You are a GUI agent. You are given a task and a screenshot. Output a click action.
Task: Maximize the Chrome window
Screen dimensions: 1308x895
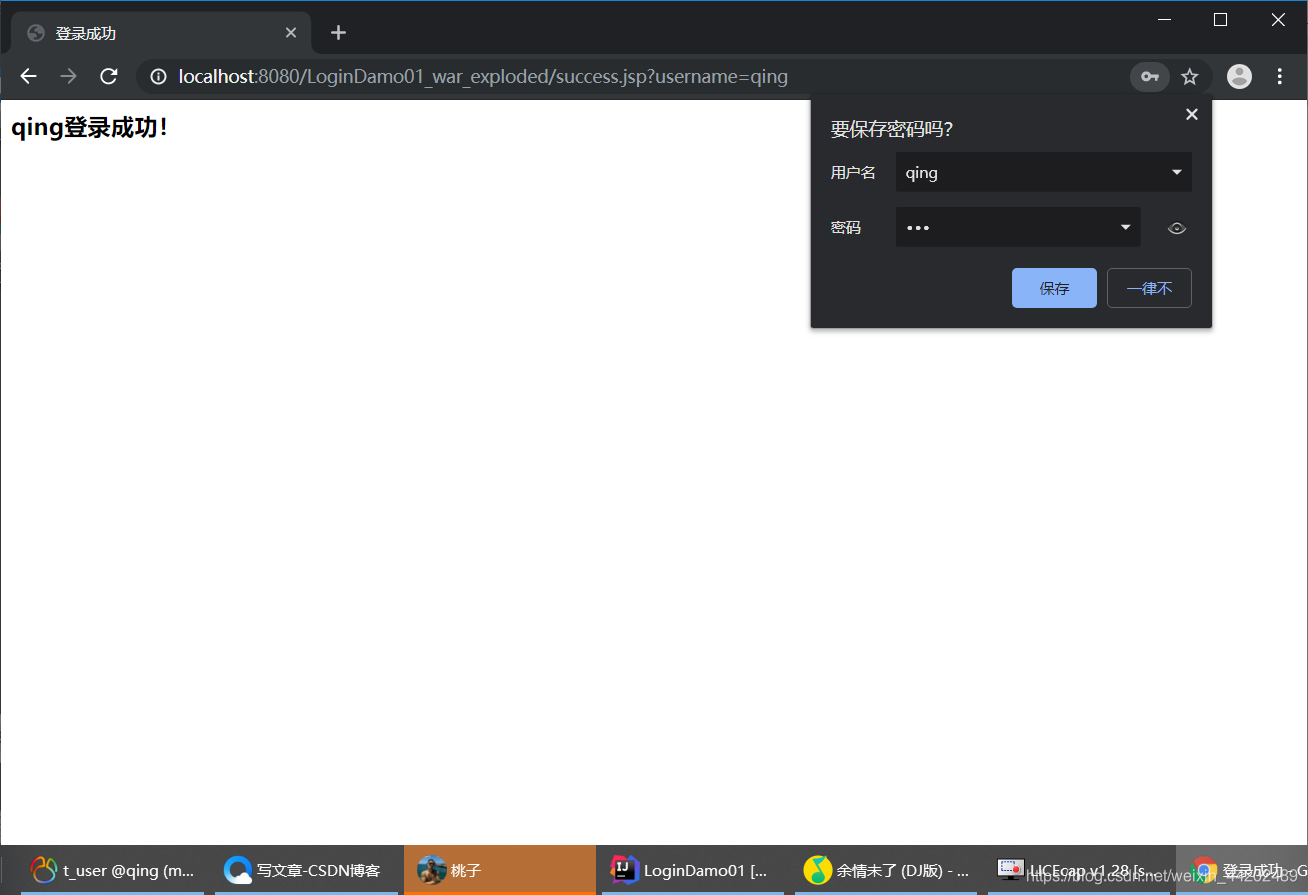coord(1220,19)
